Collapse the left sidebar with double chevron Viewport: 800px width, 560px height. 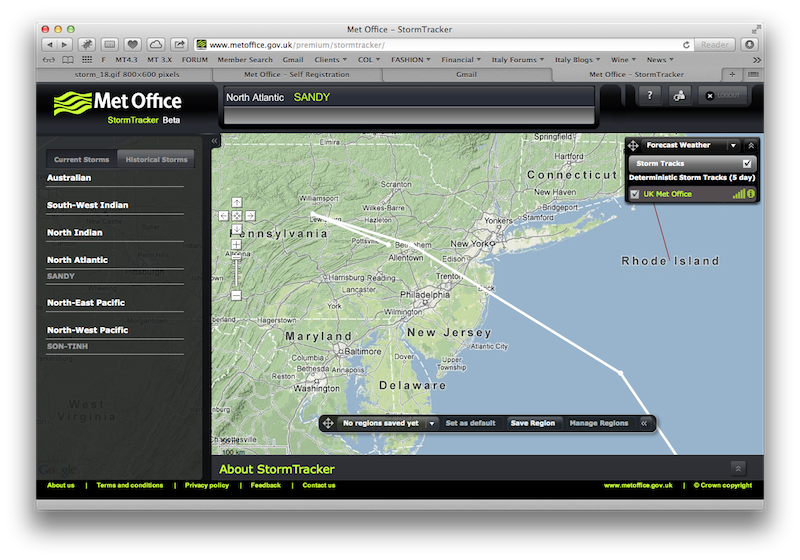point(214,142)
